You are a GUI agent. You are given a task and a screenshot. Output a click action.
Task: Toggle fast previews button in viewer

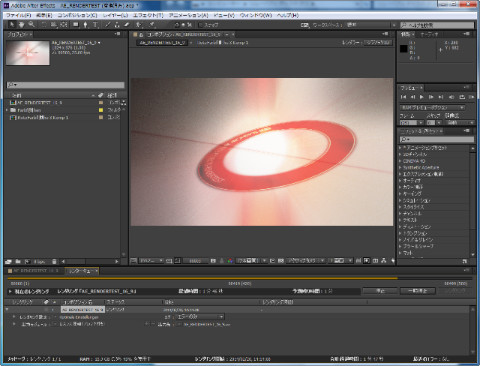tap(367, 261)
